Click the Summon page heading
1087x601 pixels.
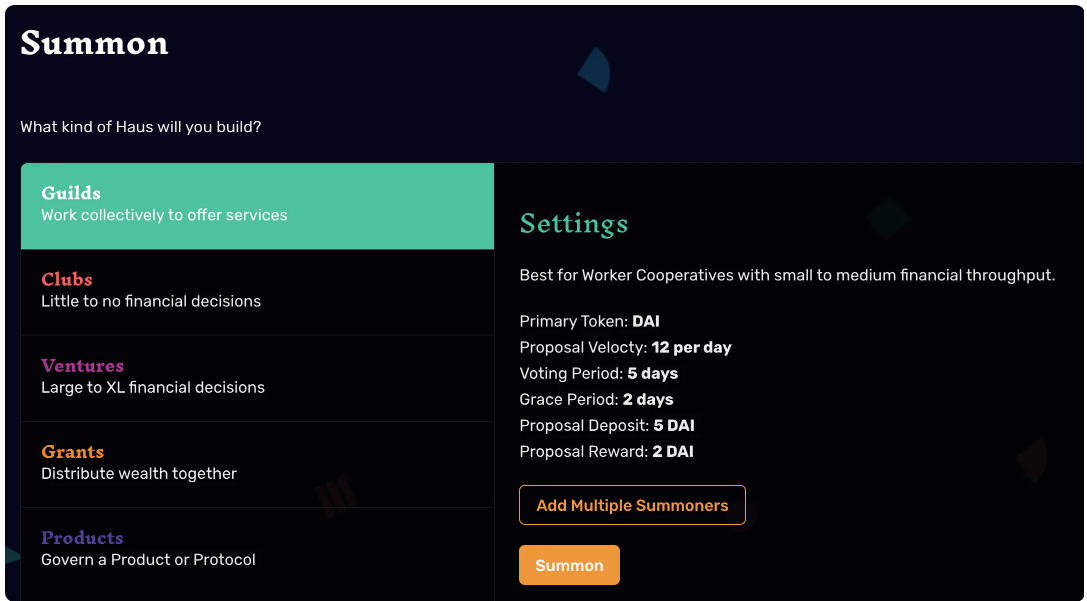pos(94,43)
